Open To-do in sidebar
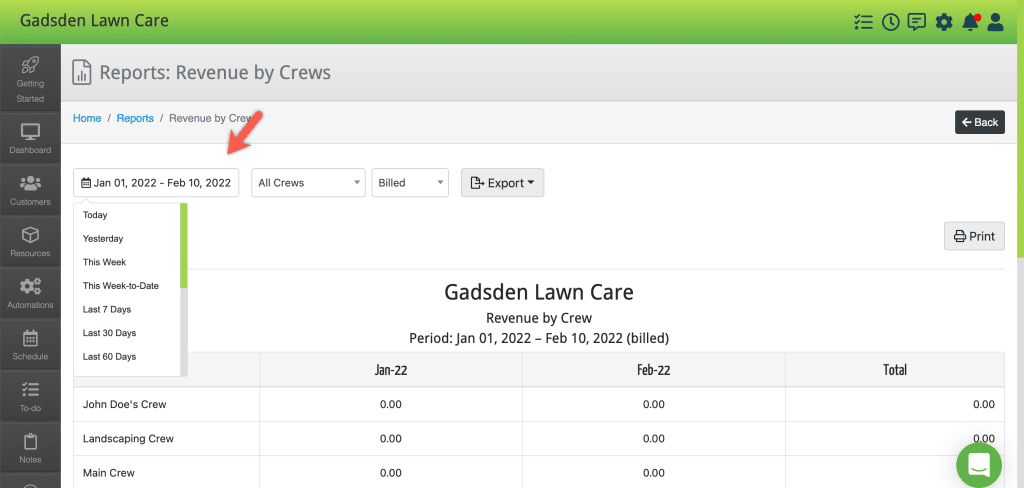This screenshot has width=1024, height=488. pos(30,397)
